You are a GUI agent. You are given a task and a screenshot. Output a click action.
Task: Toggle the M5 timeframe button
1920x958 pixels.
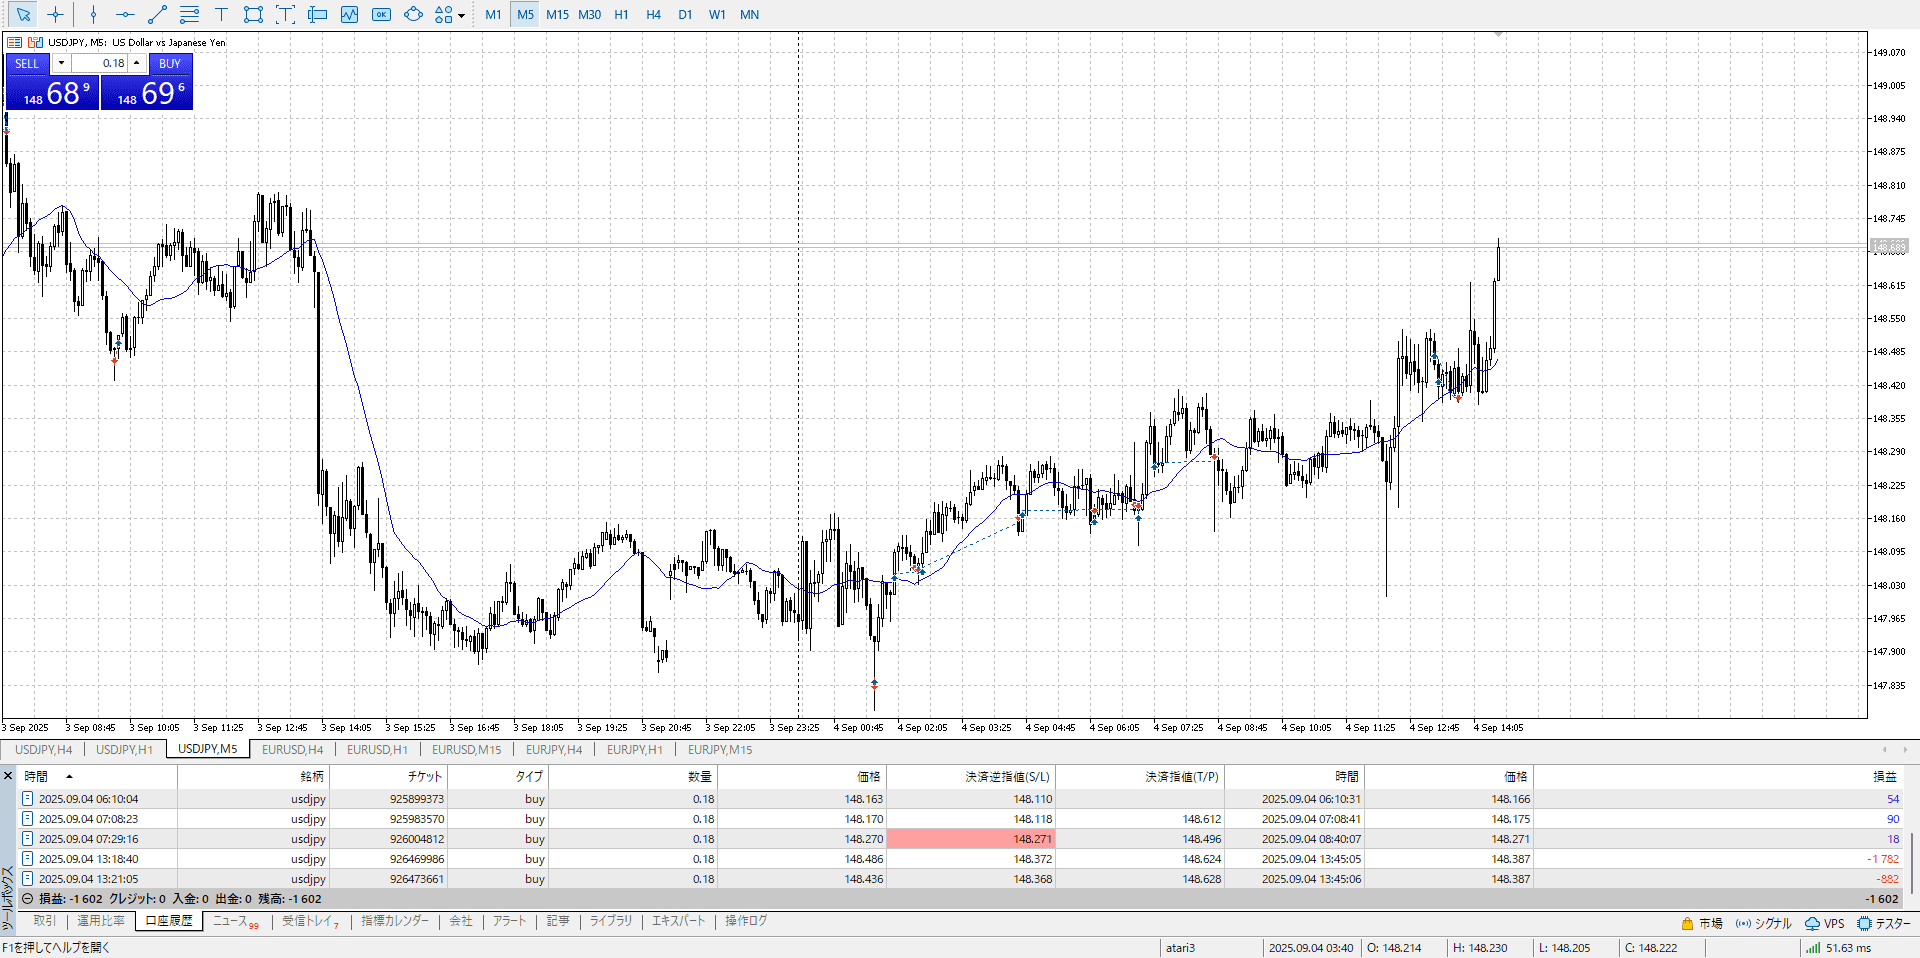pos(525,14)
